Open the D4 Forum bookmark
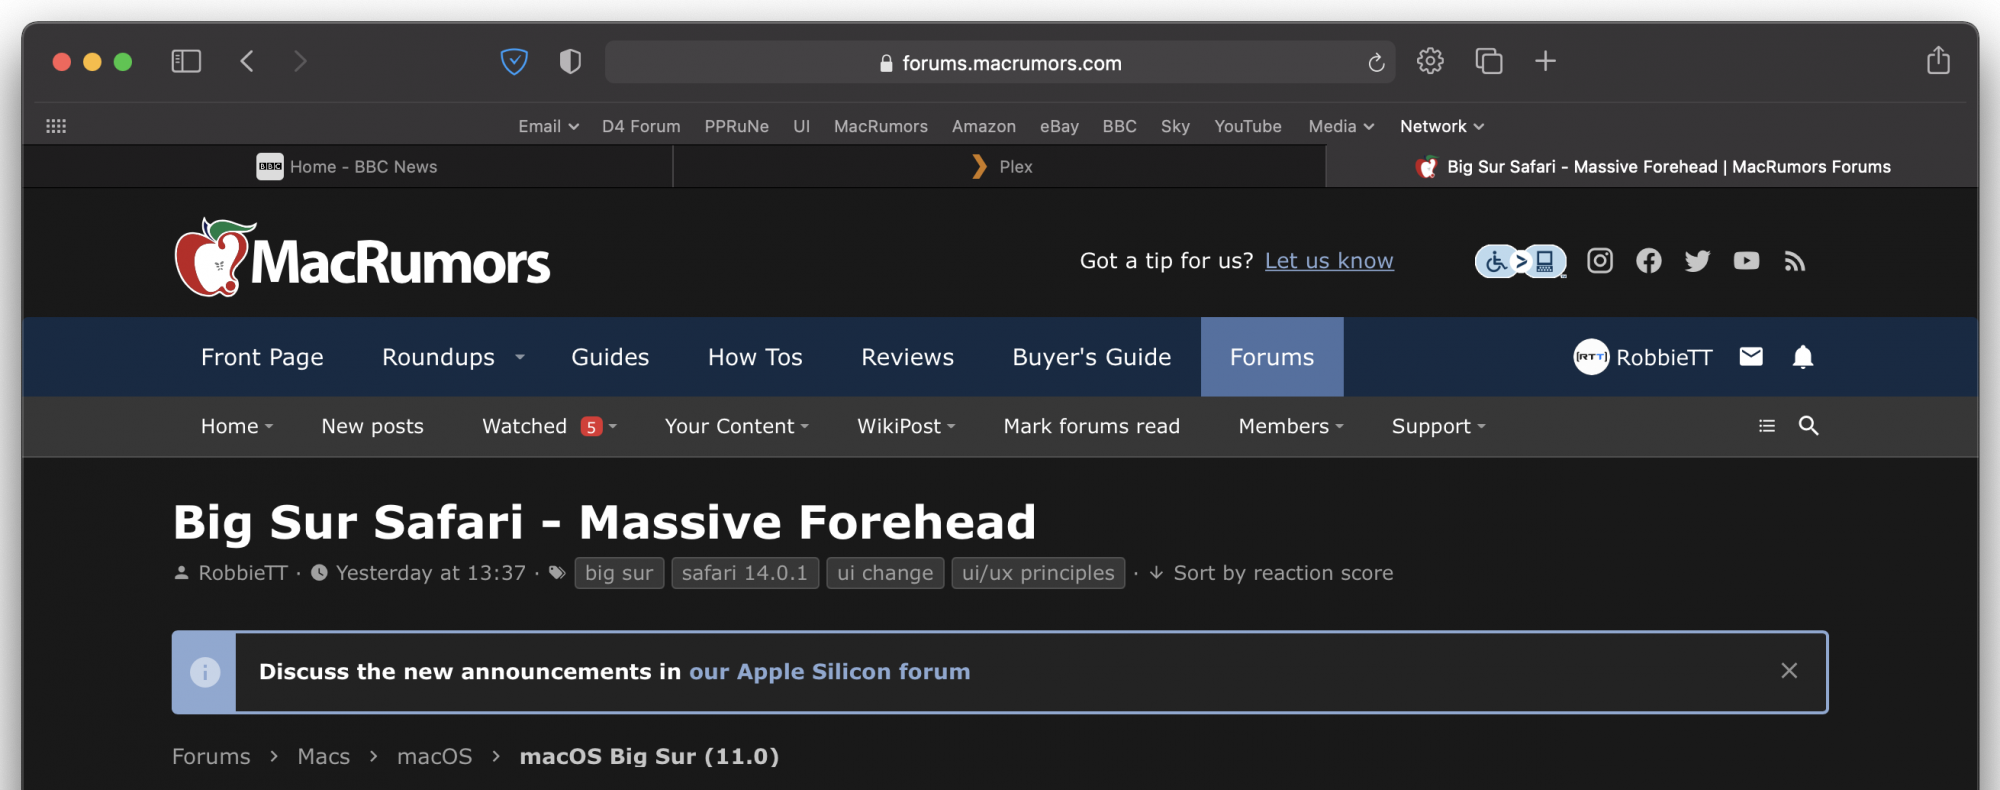The height and width of the screenshot is (790, 2000). point(641,126)
